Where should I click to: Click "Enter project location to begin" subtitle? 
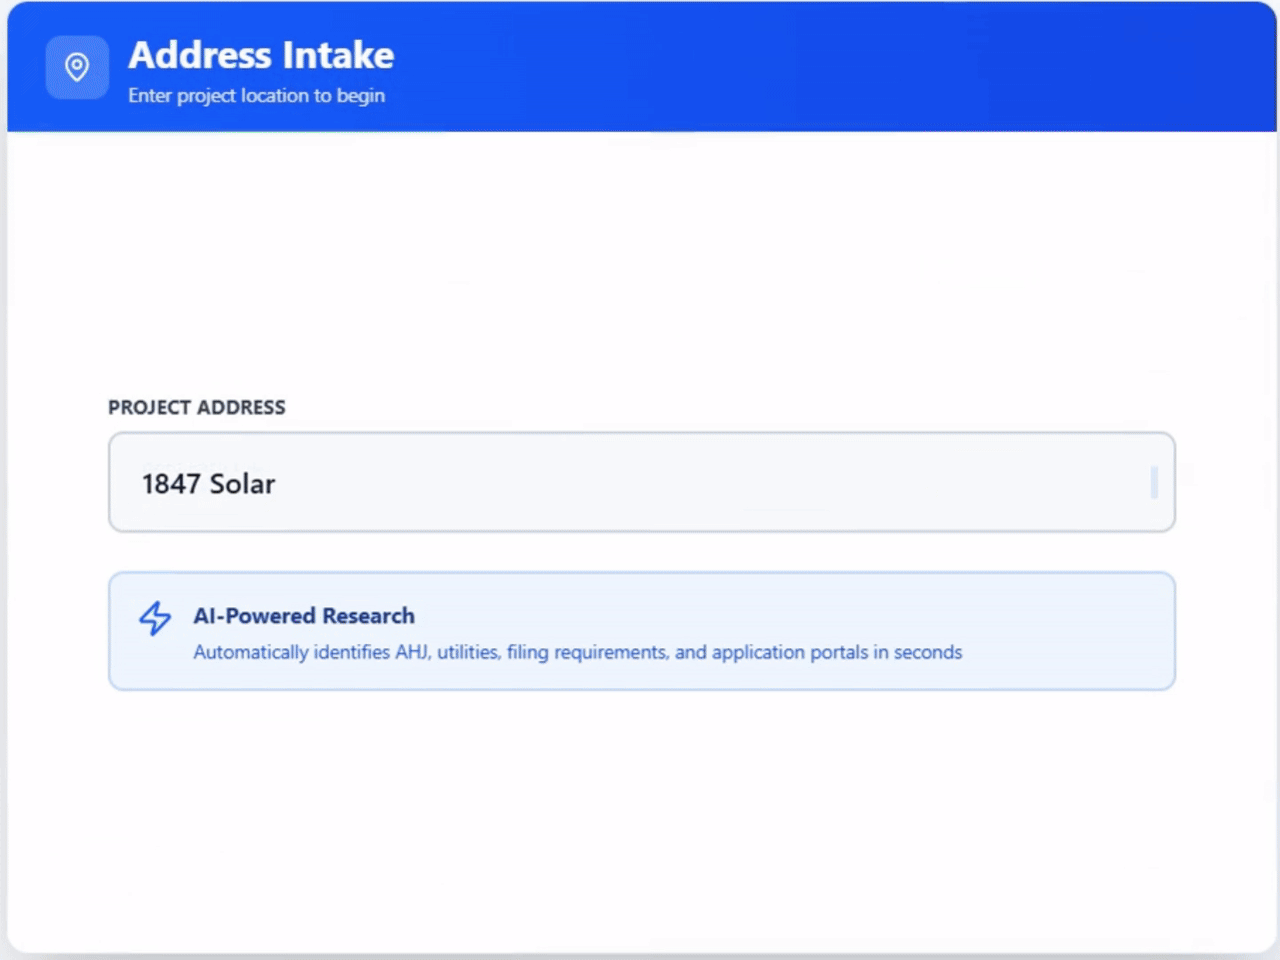pos(256,96)
